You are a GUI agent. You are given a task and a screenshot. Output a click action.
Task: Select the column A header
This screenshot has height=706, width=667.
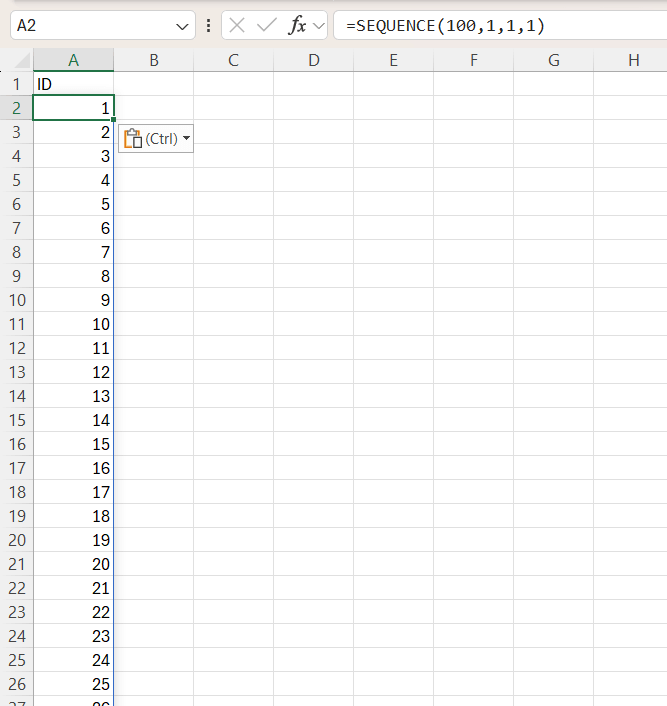click(x=73, y=61)
